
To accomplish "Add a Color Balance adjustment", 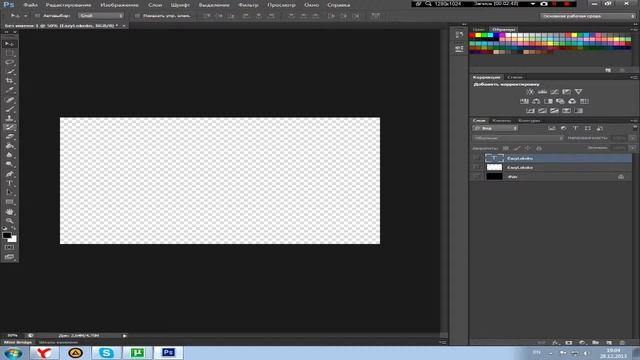I will (x=536, y=101).
